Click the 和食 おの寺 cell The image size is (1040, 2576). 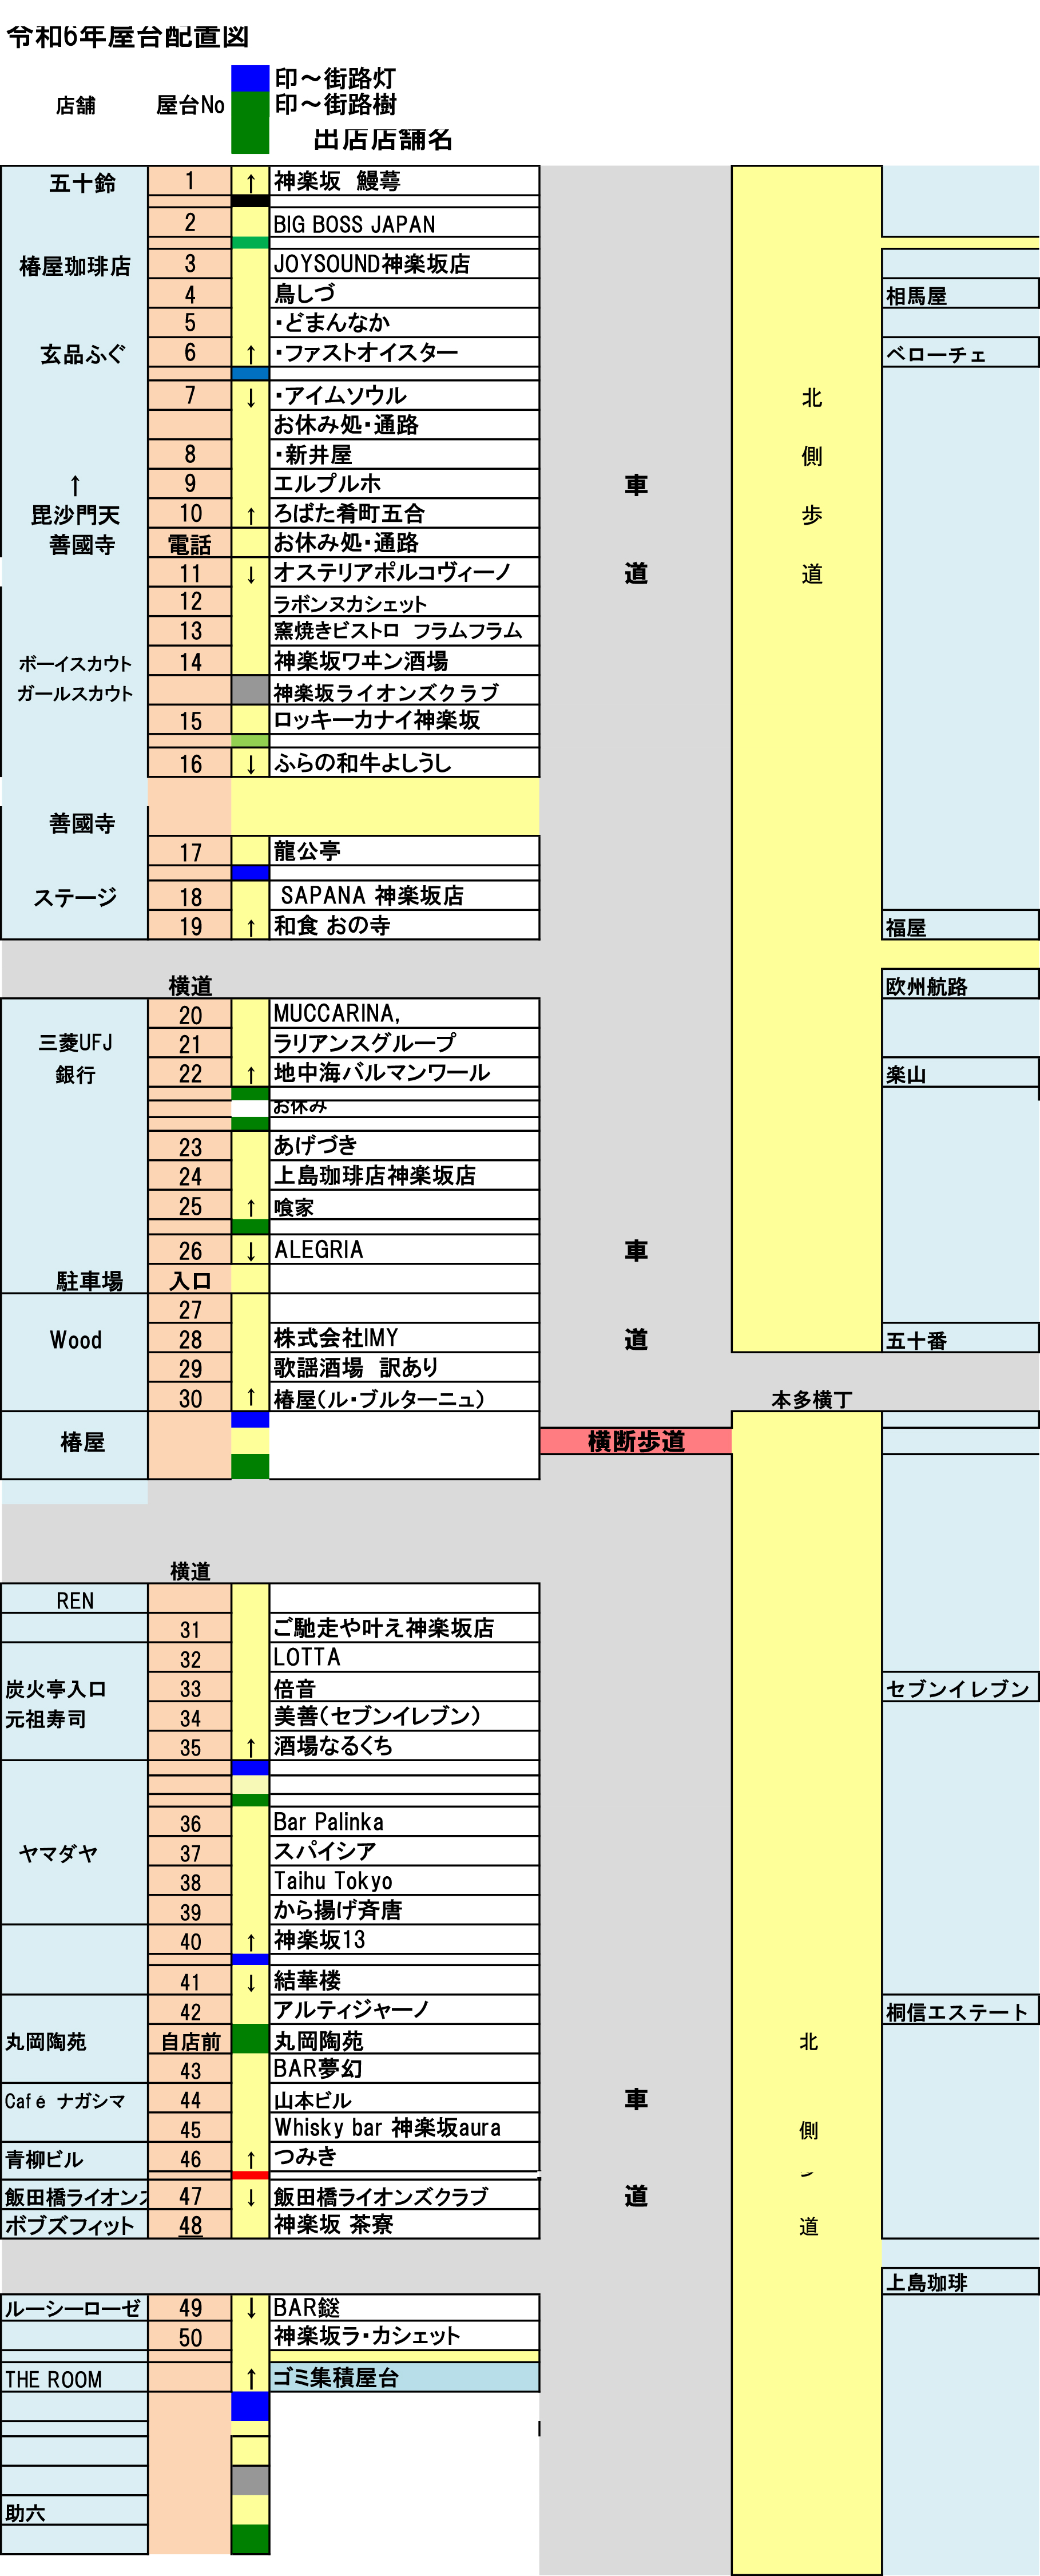(x=404, y=925)
